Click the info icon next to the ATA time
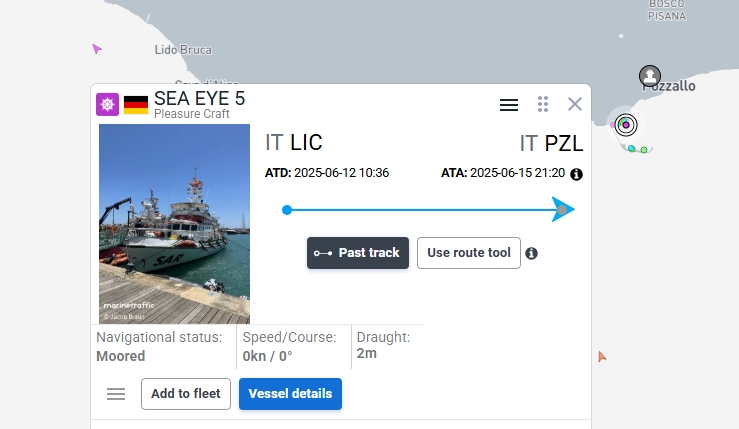Screen dimensions: 739x429 click(x=576, y=174)
